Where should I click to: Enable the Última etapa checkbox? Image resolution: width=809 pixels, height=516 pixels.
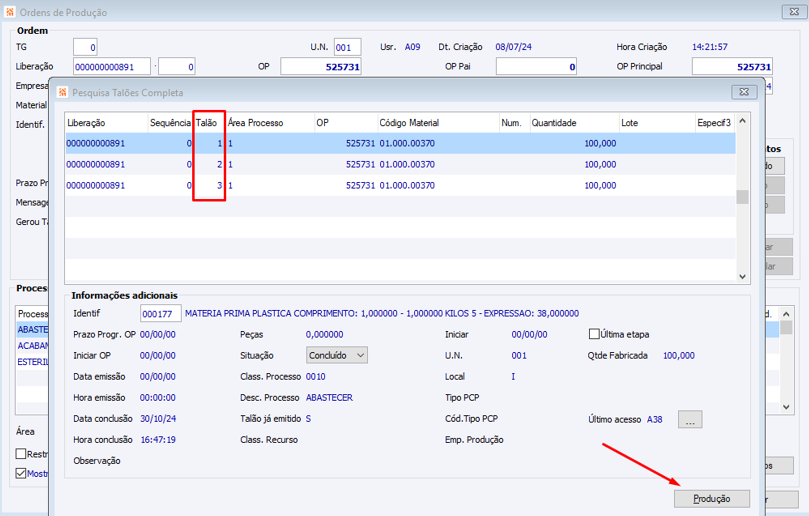[x=595, y=334]
